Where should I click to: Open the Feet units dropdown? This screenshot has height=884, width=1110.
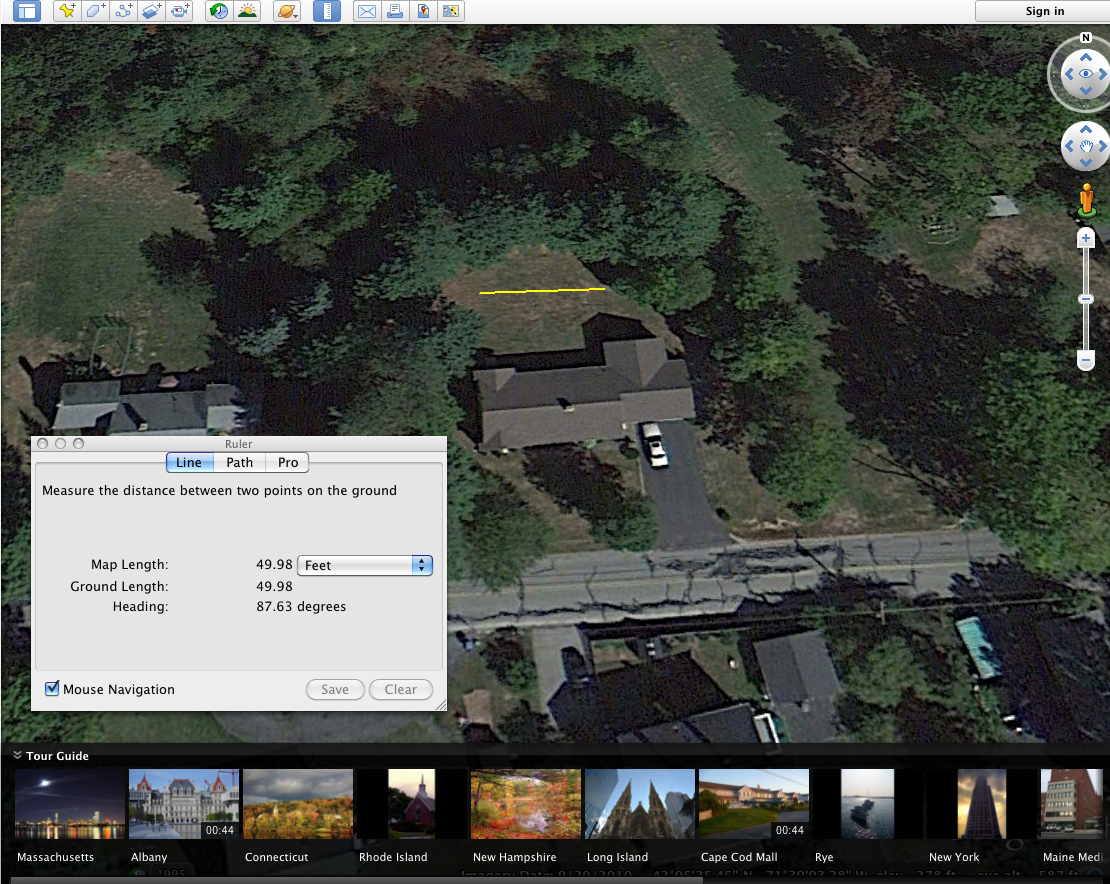tap(365, 565)
